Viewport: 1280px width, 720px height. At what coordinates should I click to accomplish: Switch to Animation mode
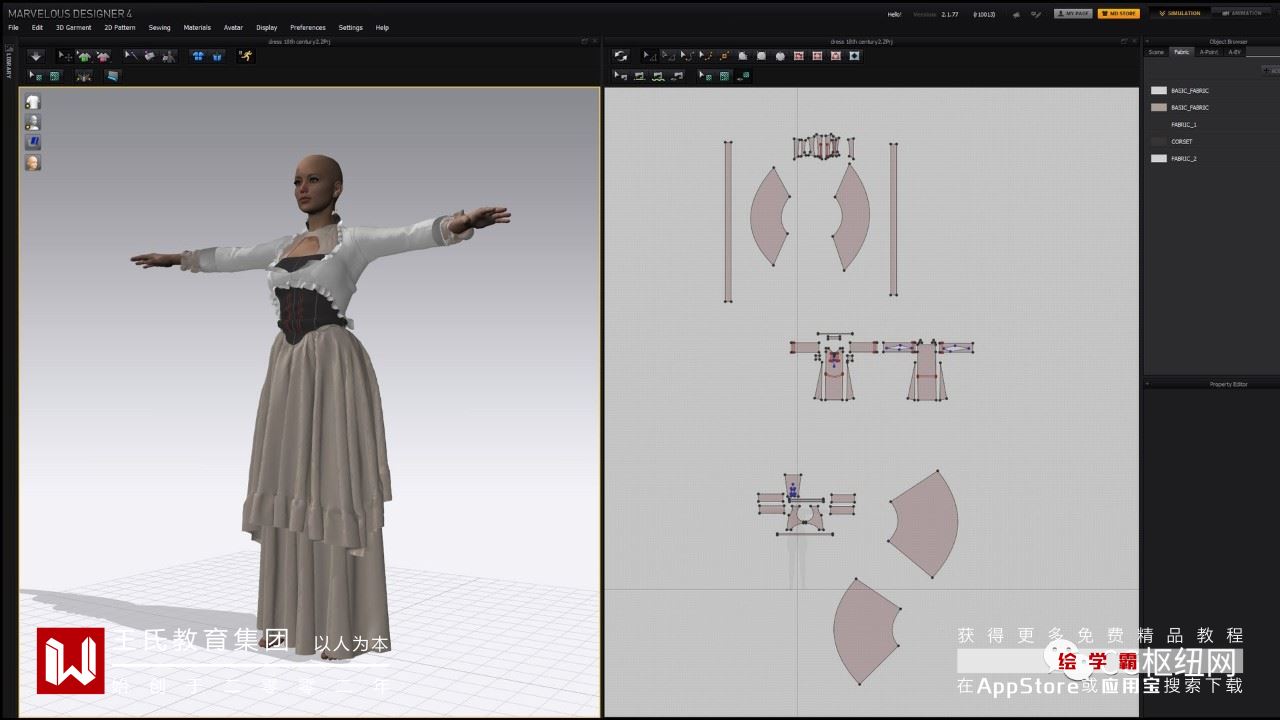pyautogui.click(x=1242, y=14)
